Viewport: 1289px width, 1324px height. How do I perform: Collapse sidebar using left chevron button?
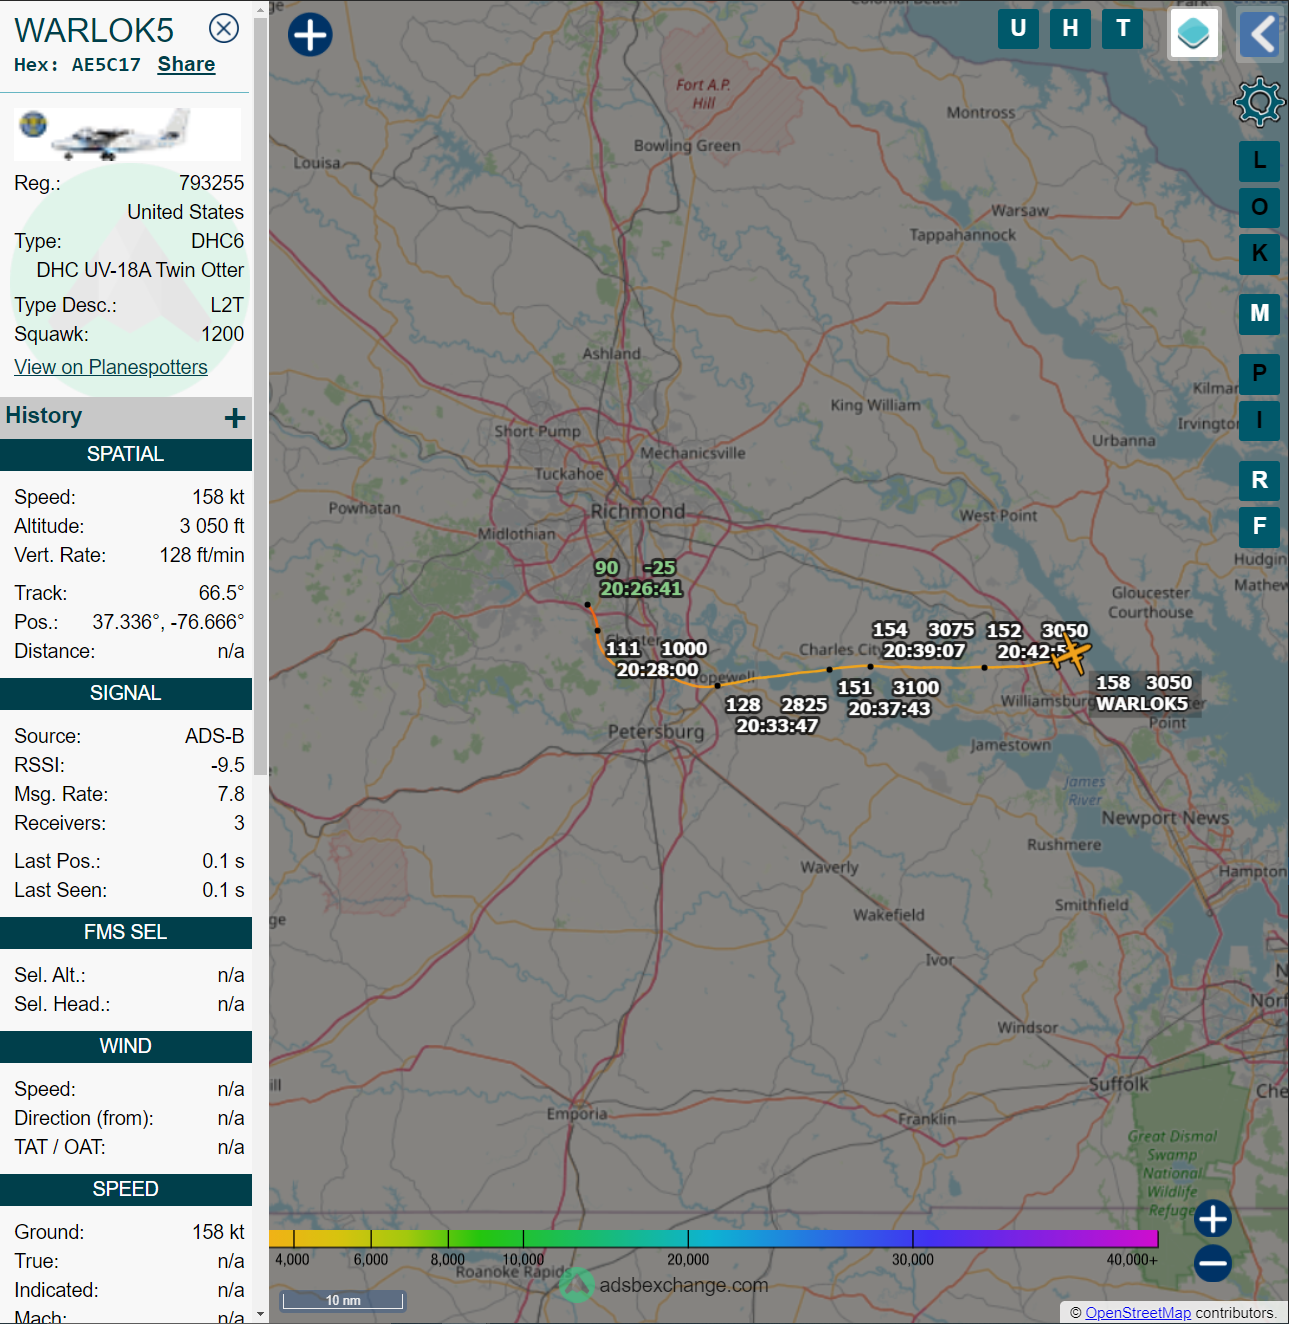point(1261,35)
